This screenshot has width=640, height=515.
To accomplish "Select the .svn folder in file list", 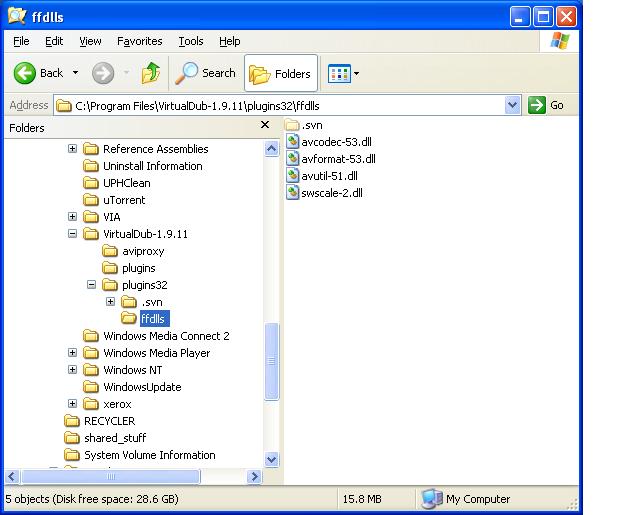I will (x=304, y=125).
